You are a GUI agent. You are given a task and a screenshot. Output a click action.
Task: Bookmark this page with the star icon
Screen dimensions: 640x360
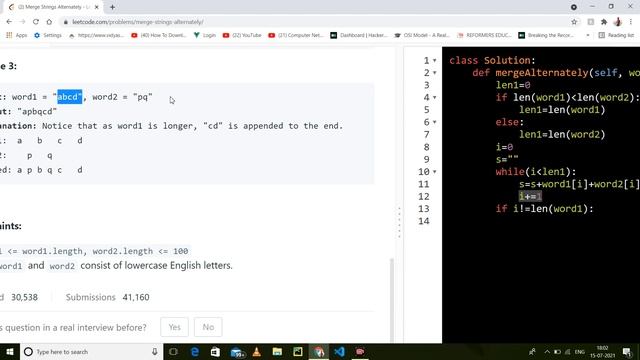(x=574, y=22)
